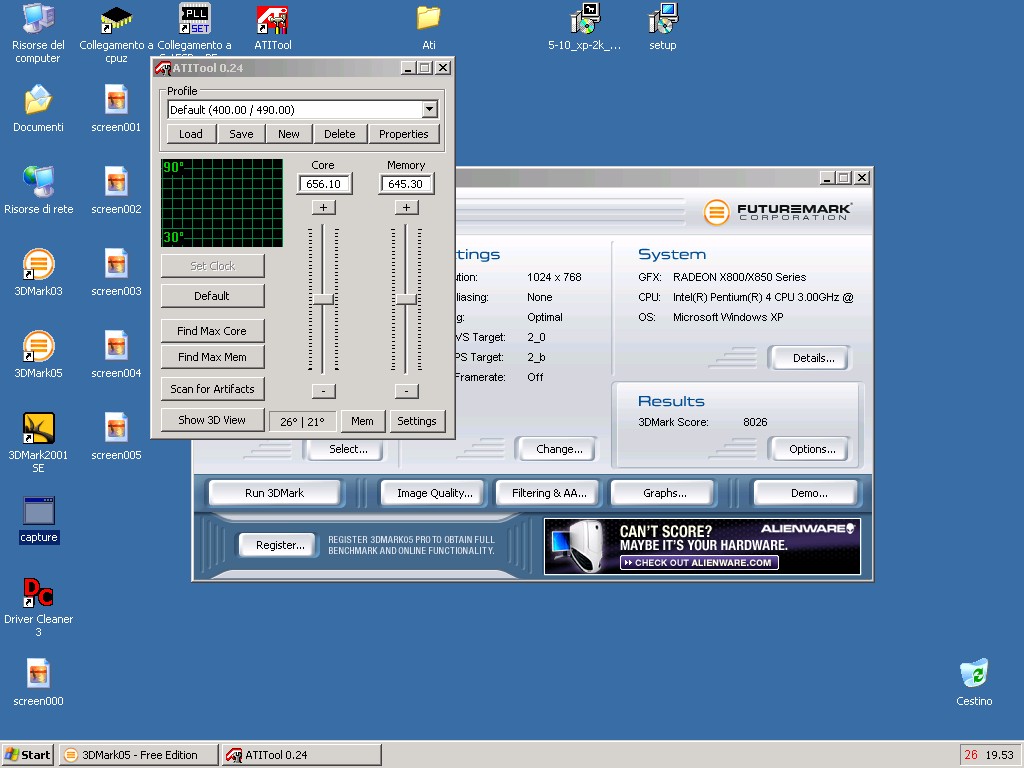
Task: Click Show 3D View button
Action: coord(212,421)
